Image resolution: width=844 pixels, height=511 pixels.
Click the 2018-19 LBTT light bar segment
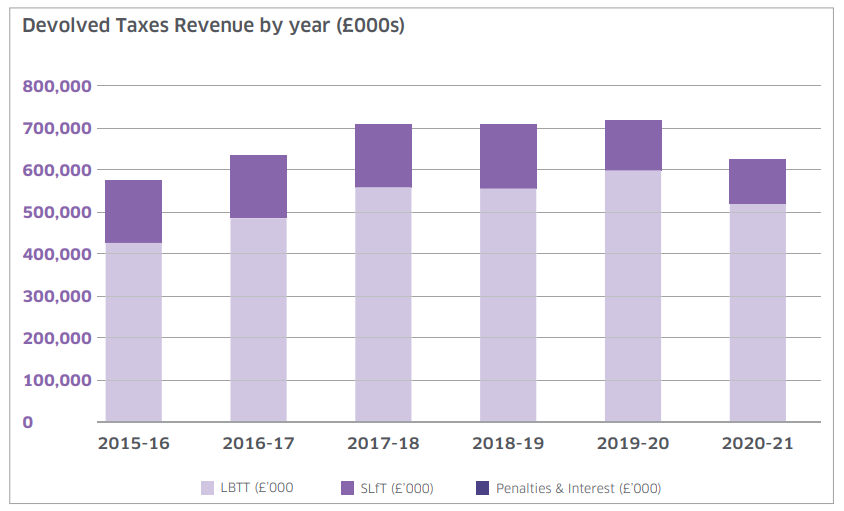point(508,305)
